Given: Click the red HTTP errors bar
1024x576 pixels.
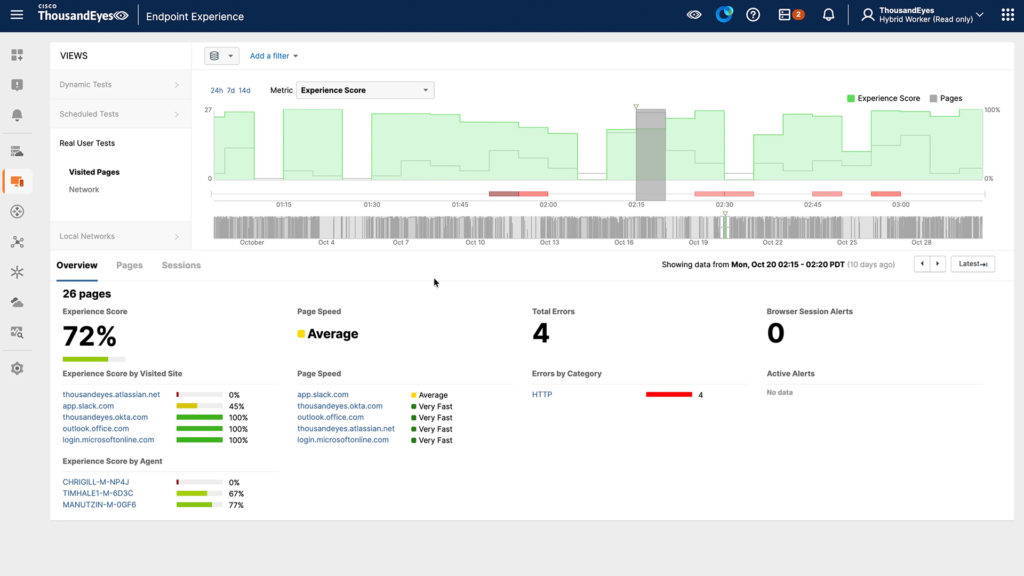Looking at the screenshot, I should [668, 395].
